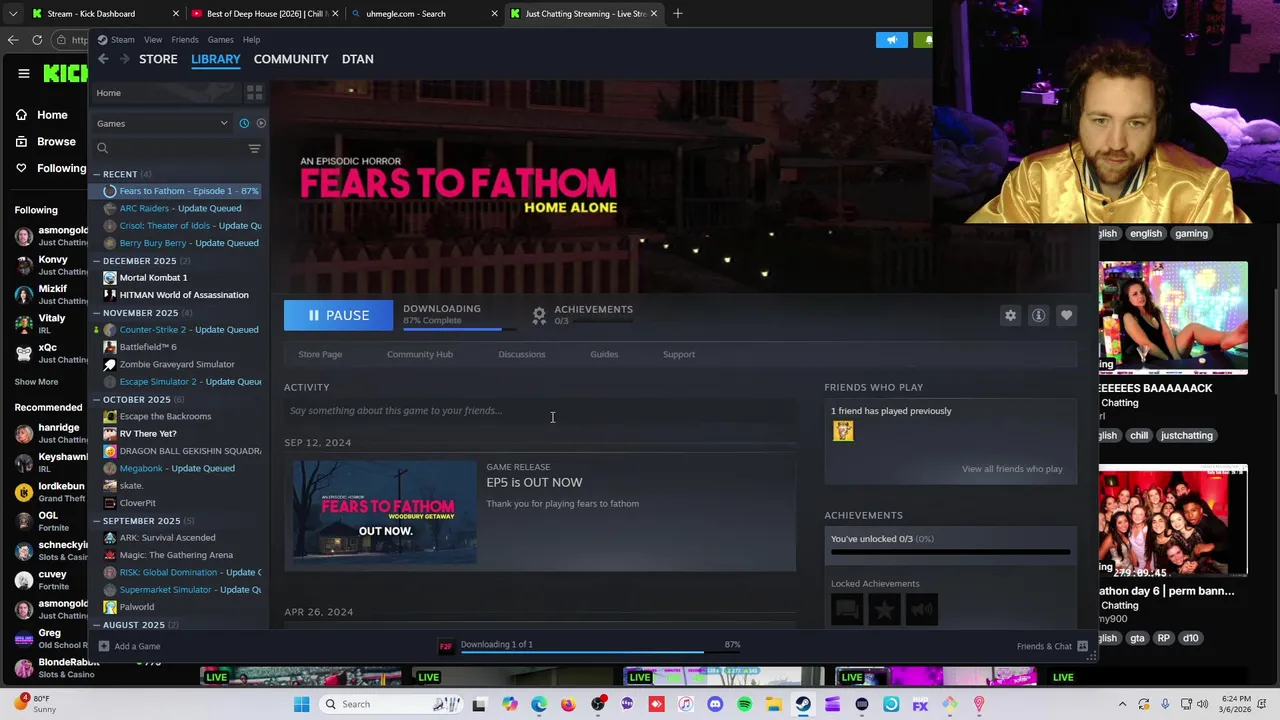Open Games menu in Steam
1280x720 pixels.
[x=220, y=40]
